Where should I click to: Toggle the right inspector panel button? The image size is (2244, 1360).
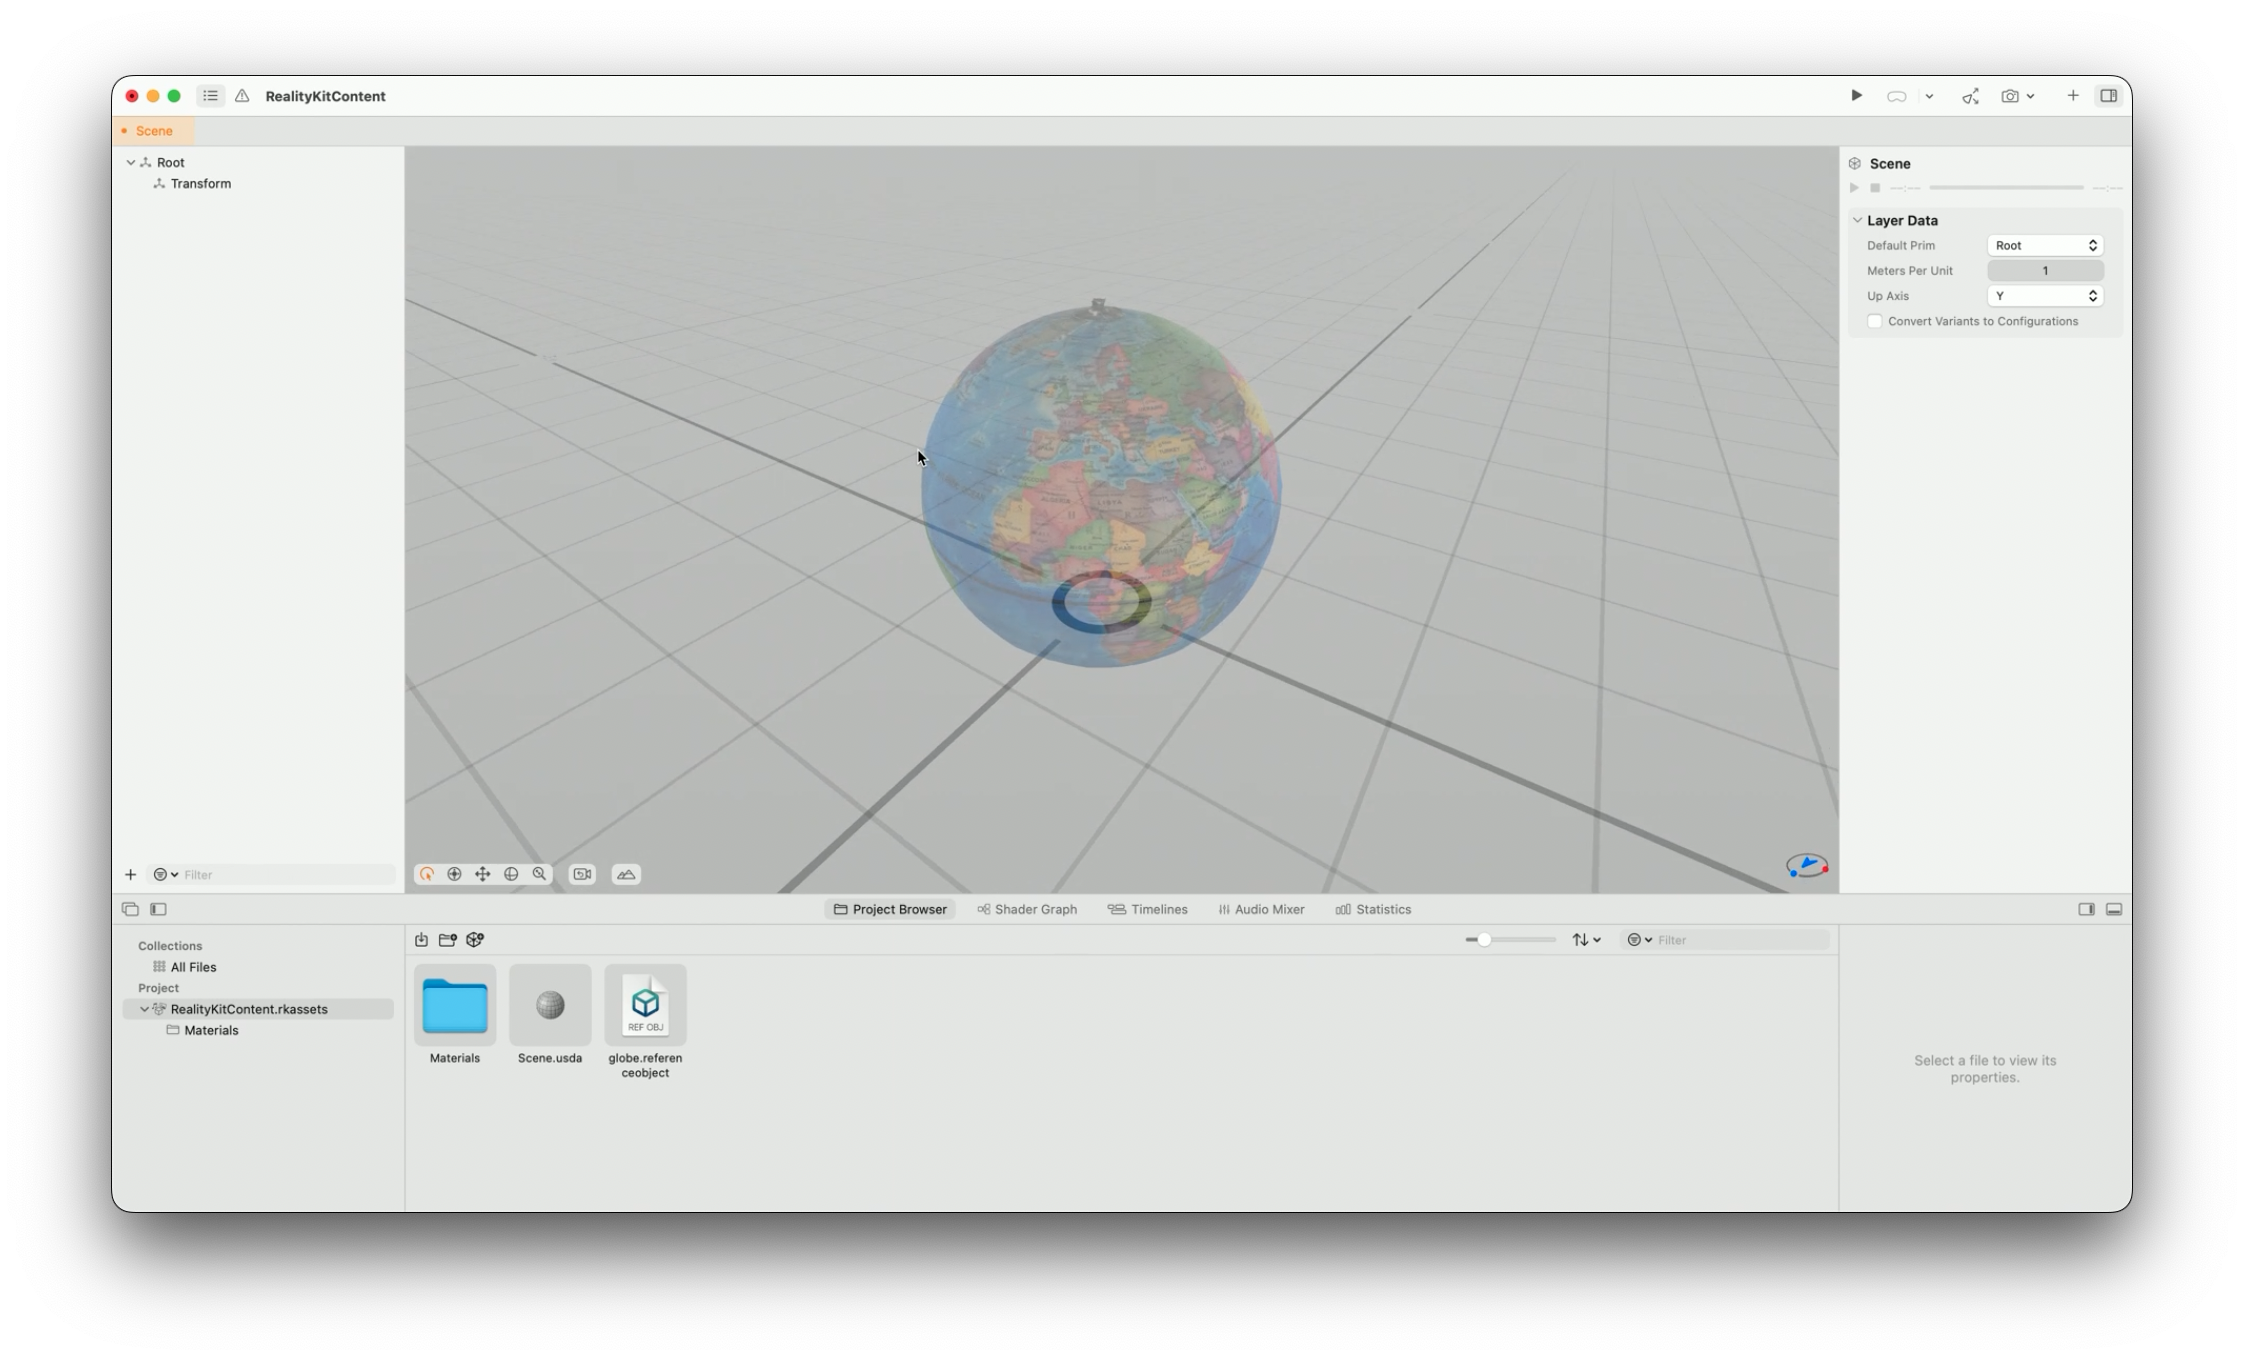pos(2108,96)
